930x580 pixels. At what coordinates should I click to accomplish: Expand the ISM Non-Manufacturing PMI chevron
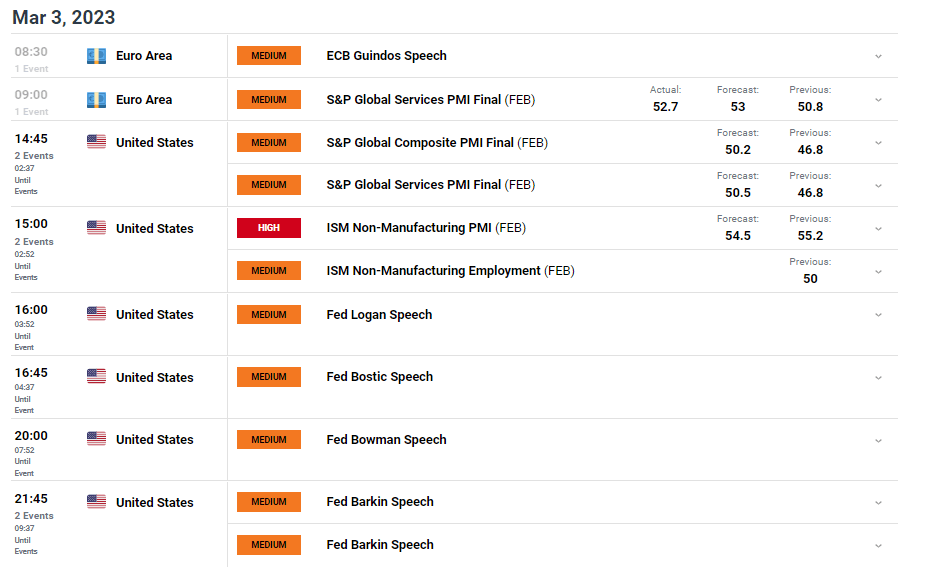(878, 229)
